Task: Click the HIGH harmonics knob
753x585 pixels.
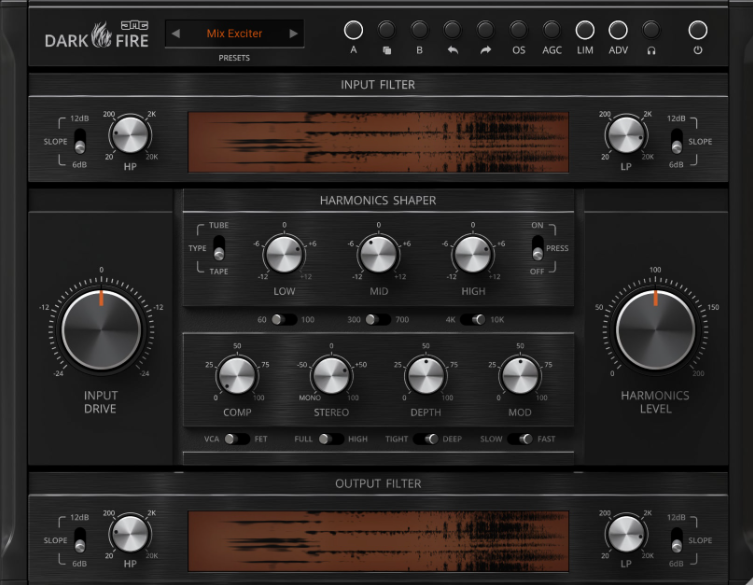Action: click(473, 254)
